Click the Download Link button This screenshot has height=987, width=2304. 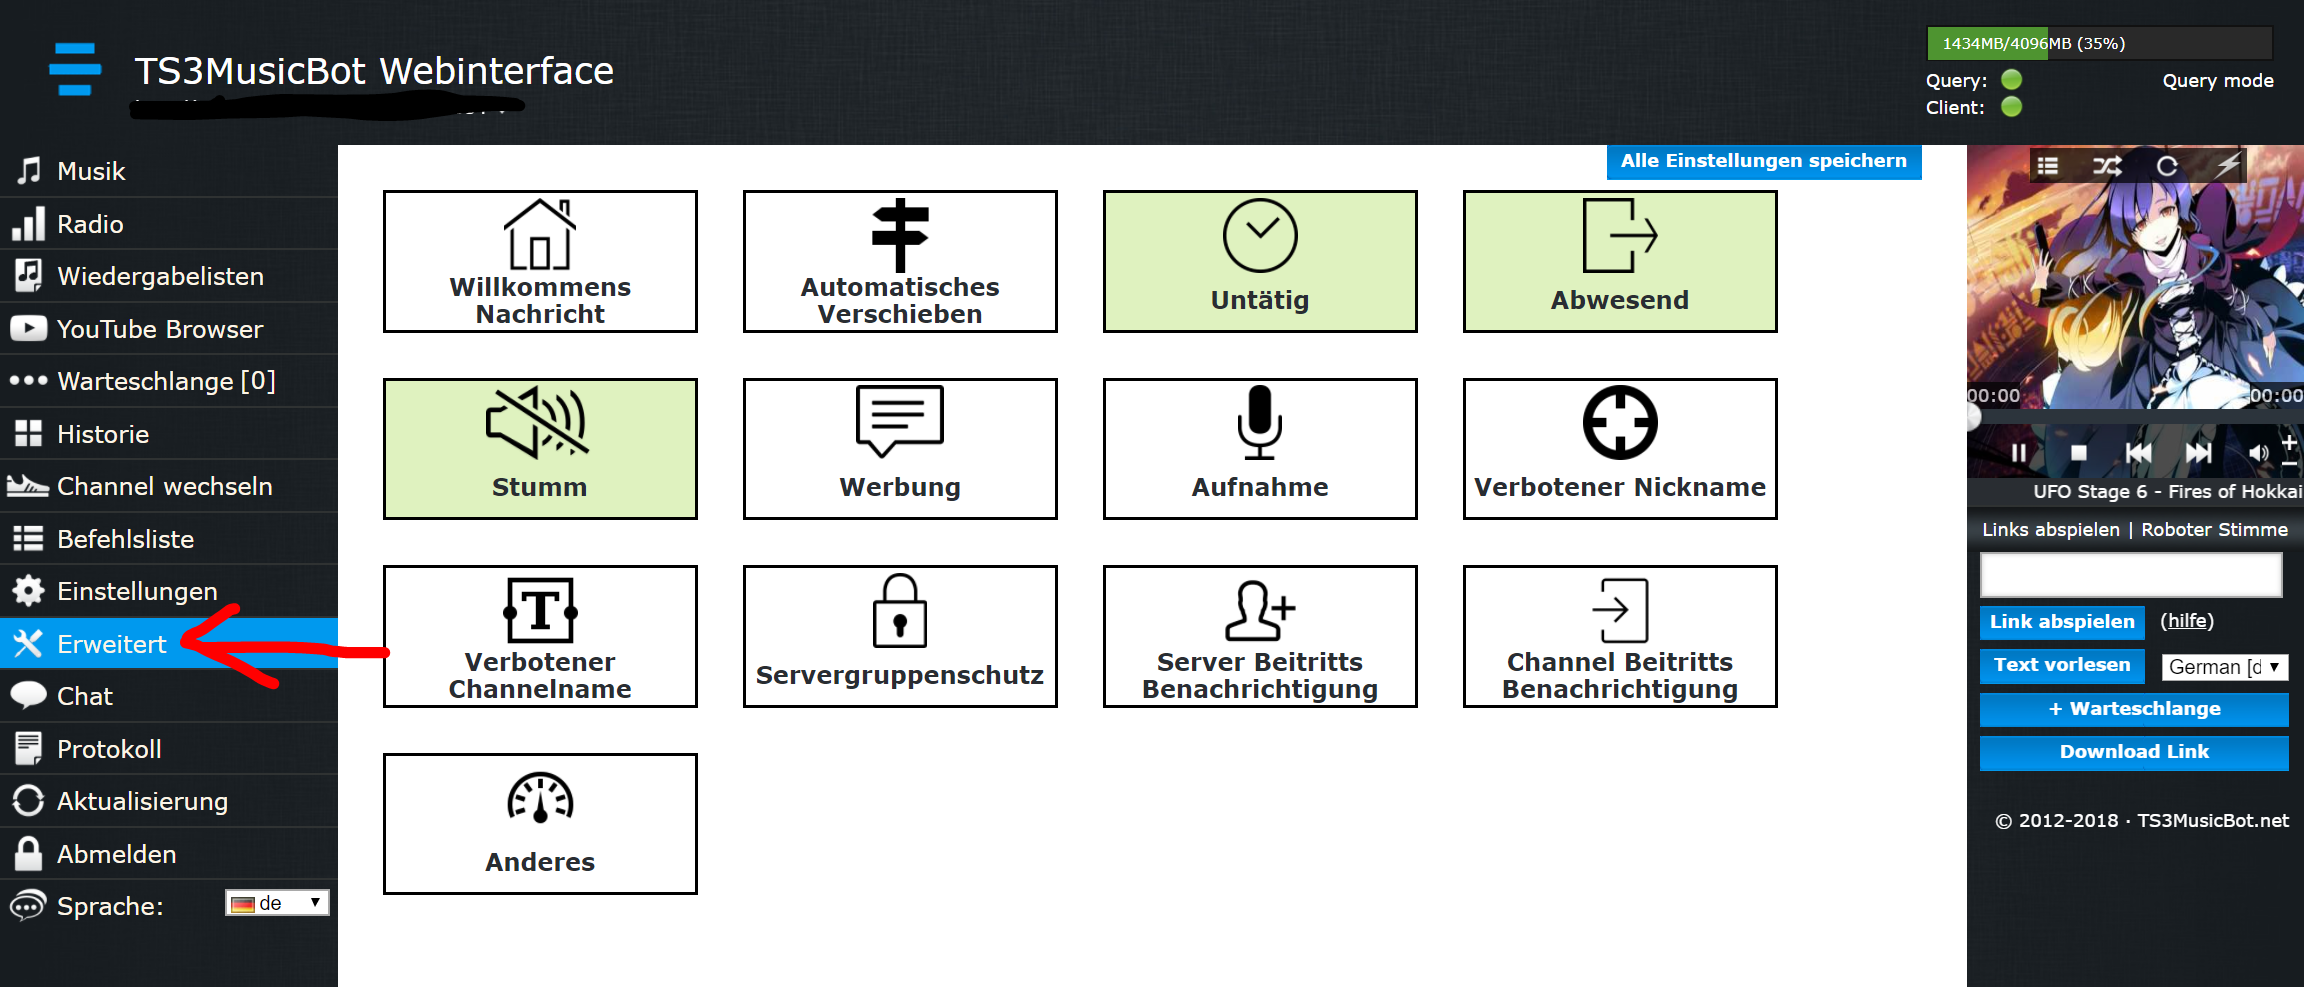click(x=2134, y=752)
